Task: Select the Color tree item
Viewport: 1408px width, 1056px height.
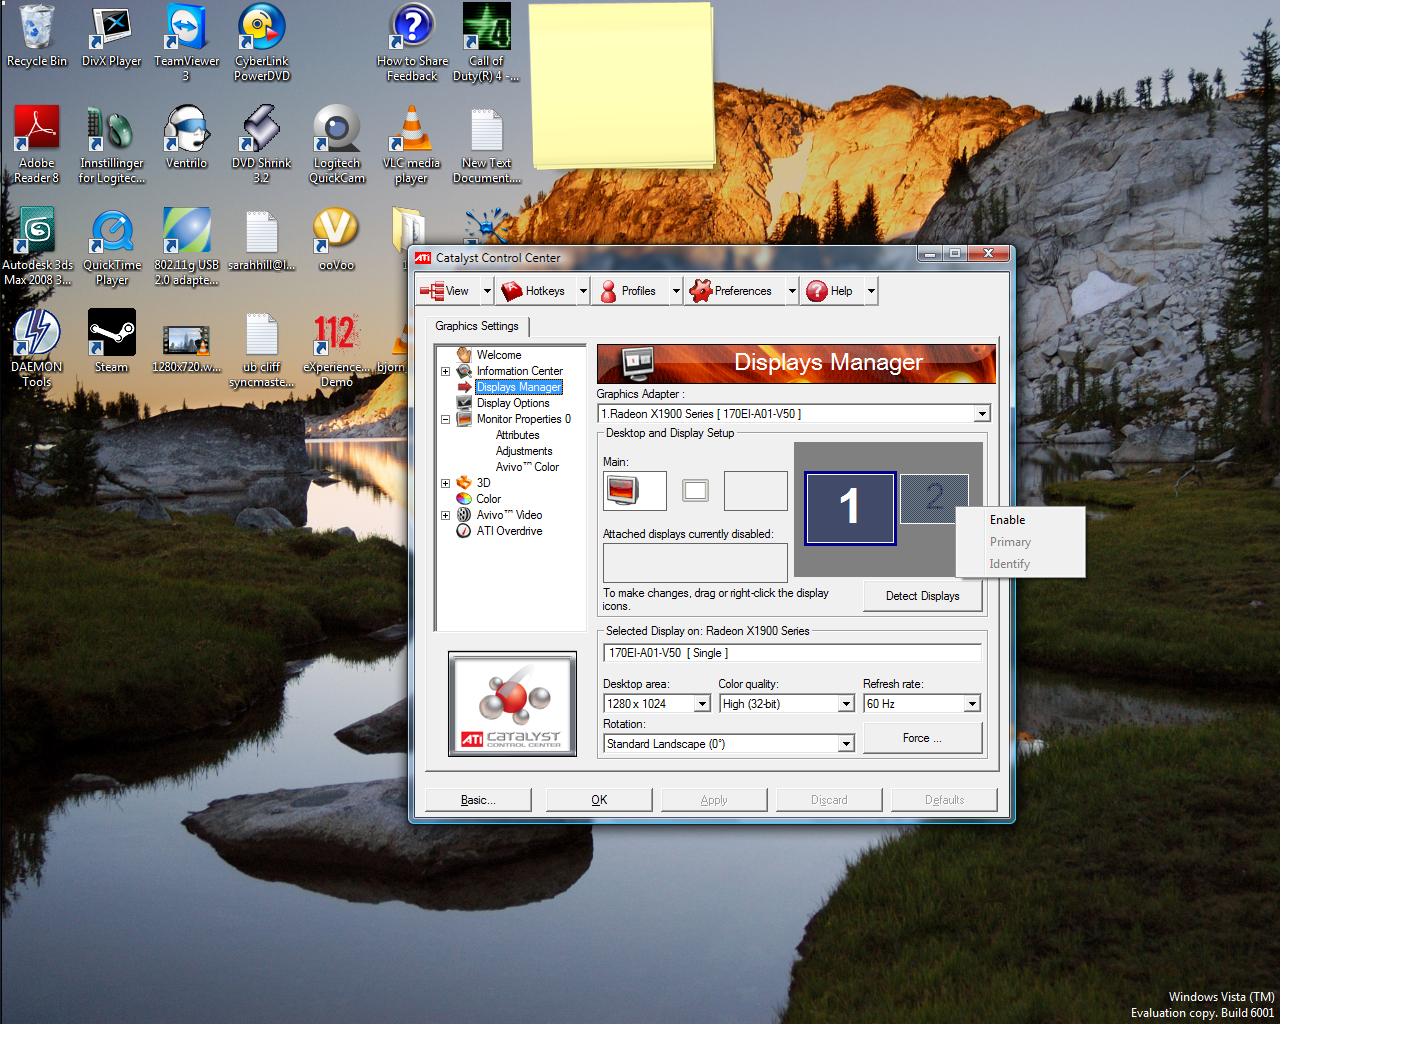Action: pyautogui.click(x=488, y=499)
